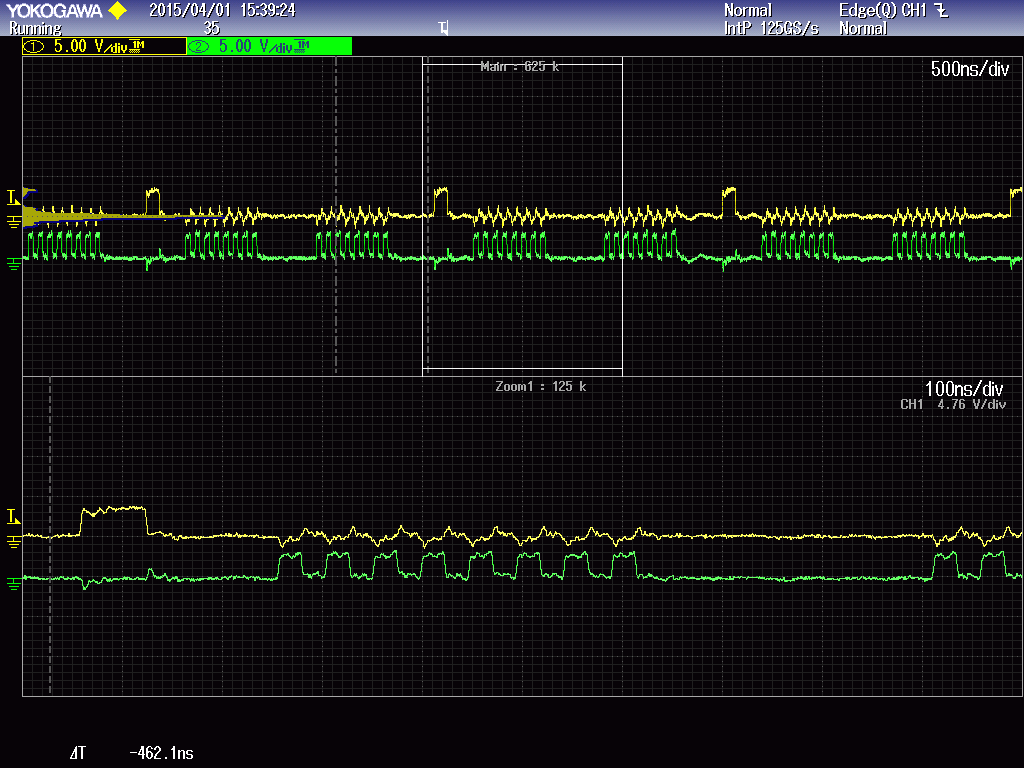Click the date 2015/04/01 15:39:24 readout
Screen dimensions: 1024x768
[x=222, y=10]
